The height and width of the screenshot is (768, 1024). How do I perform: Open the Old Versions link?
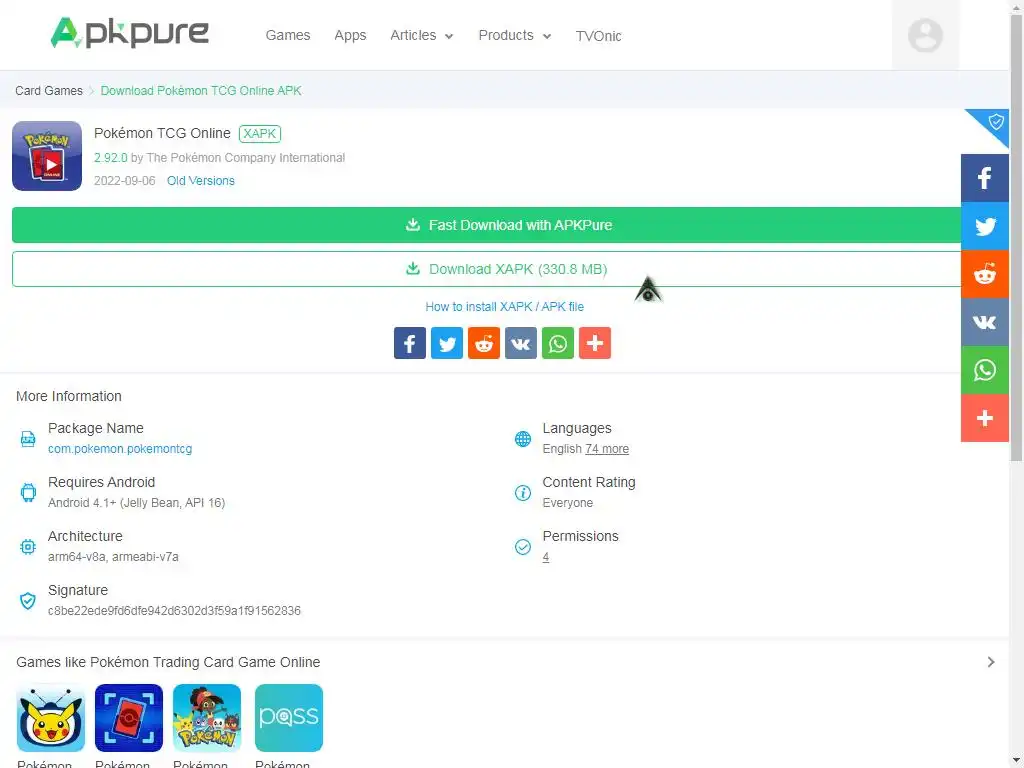(200, 181)
